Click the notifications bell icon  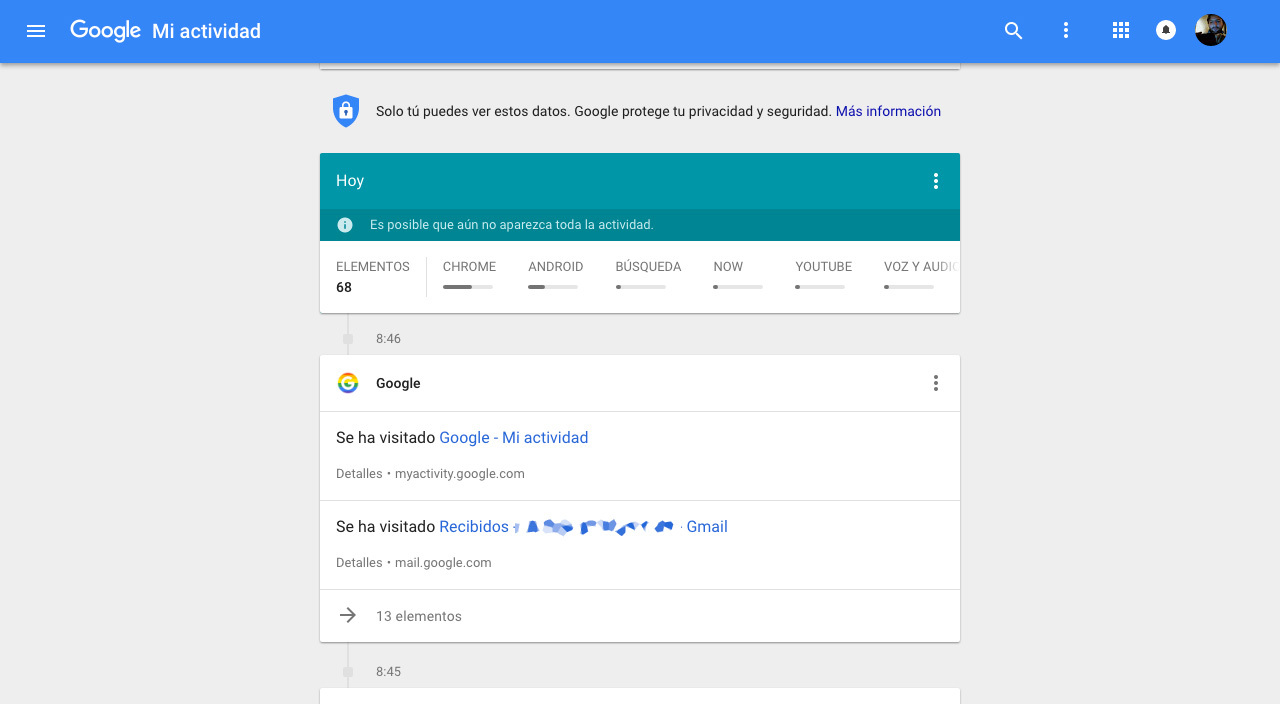point(1166,31)
